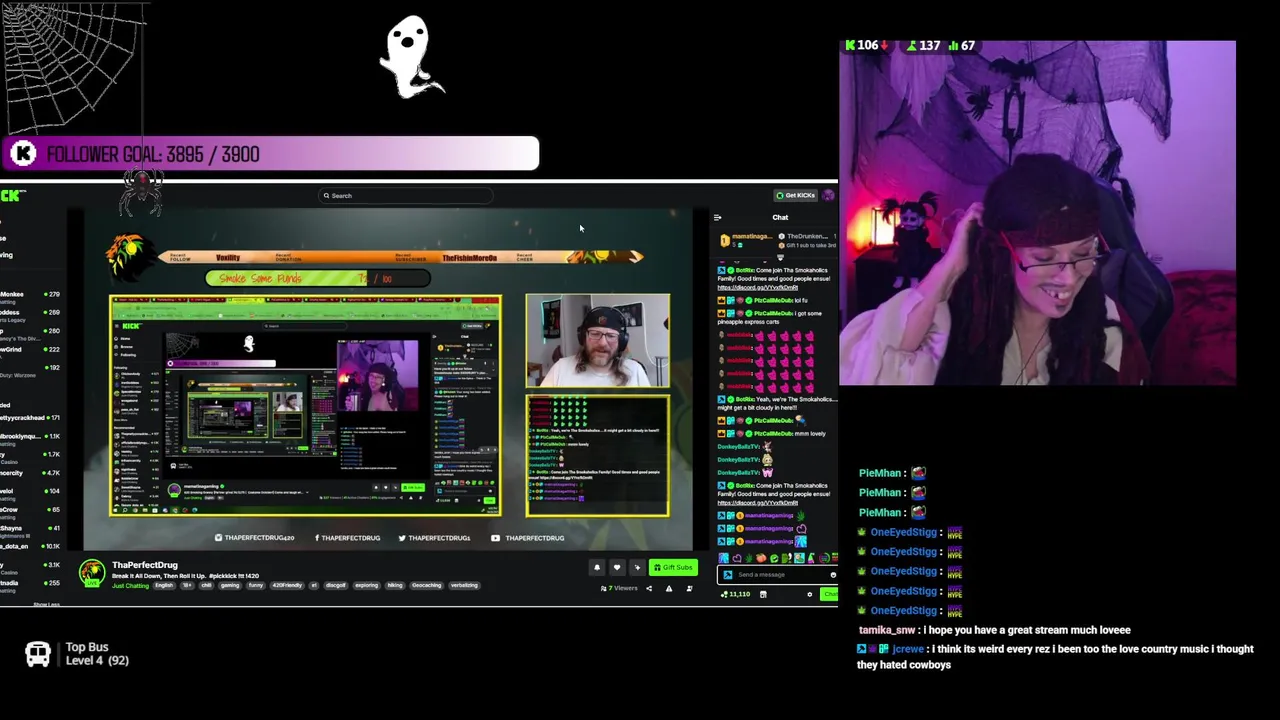The image size is (1280, 720).
Task: Click TheFishinMoreOn recent subscriber label
Action: click(469, 258)
